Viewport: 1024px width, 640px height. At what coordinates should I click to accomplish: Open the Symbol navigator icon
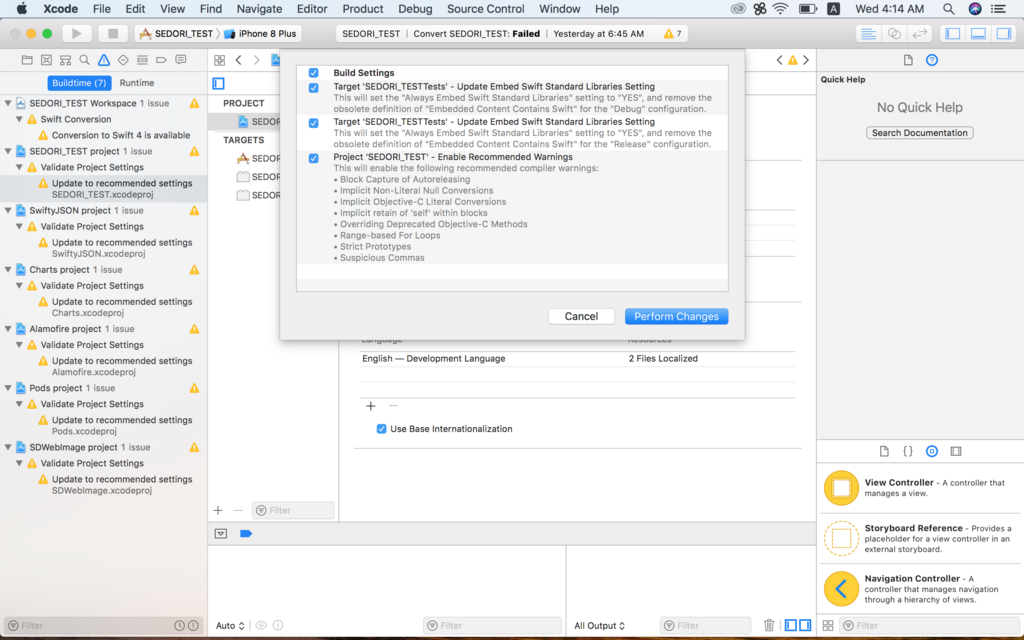[65, 60]
